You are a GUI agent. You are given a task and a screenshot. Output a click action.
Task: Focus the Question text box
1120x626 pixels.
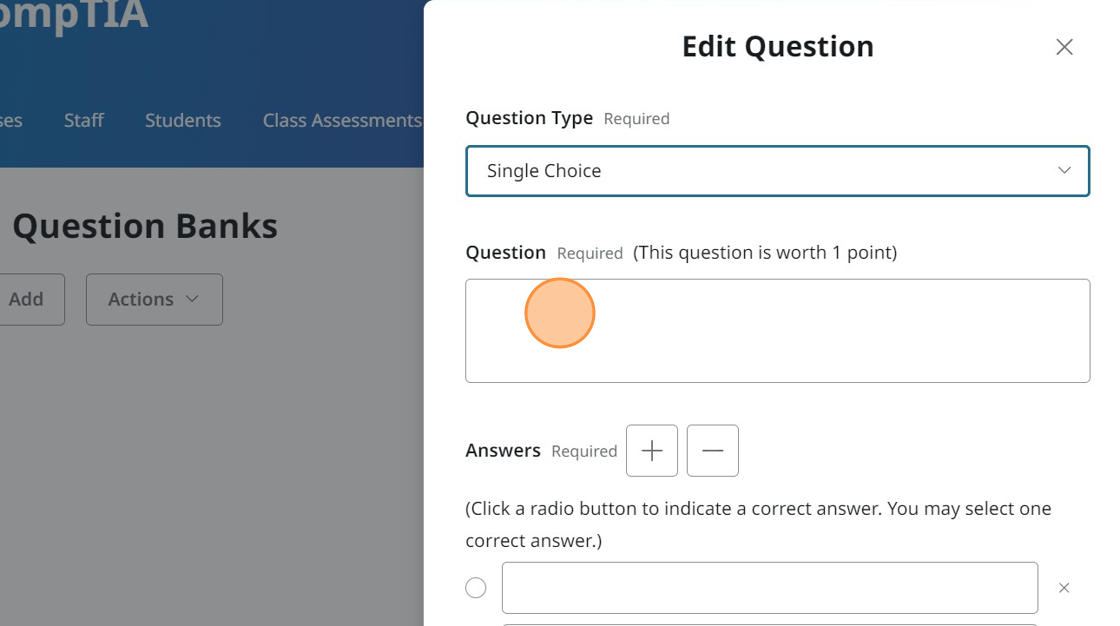click(x=776, y=330)
